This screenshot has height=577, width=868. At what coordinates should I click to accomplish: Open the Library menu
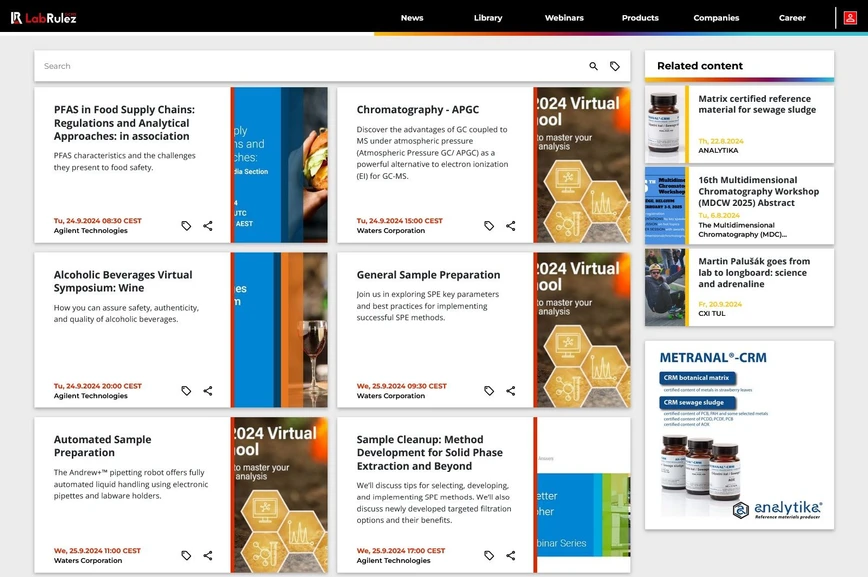click(x=488, y=18)
